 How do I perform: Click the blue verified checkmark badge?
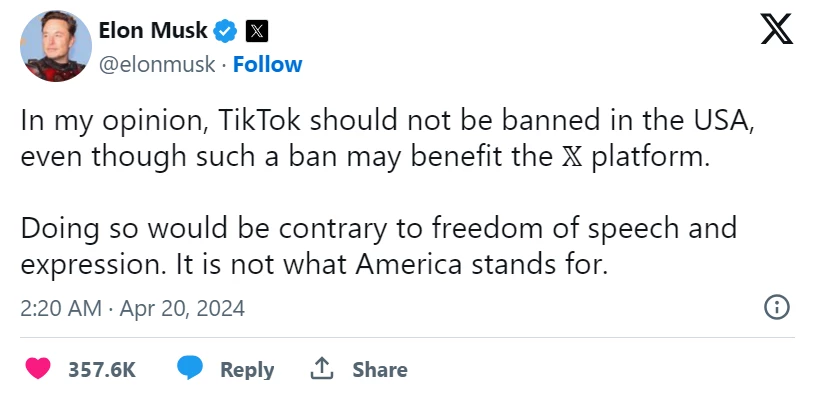tap(226, 32)
